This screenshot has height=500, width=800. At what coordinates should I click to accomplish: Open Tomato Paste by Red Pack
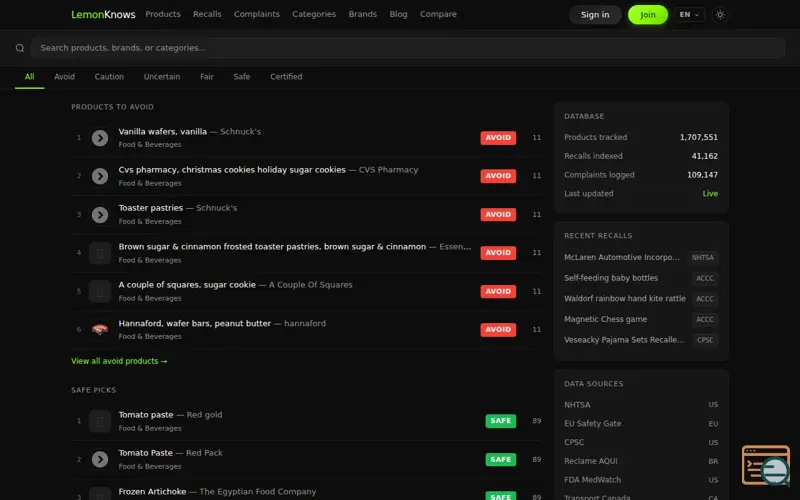145,453
